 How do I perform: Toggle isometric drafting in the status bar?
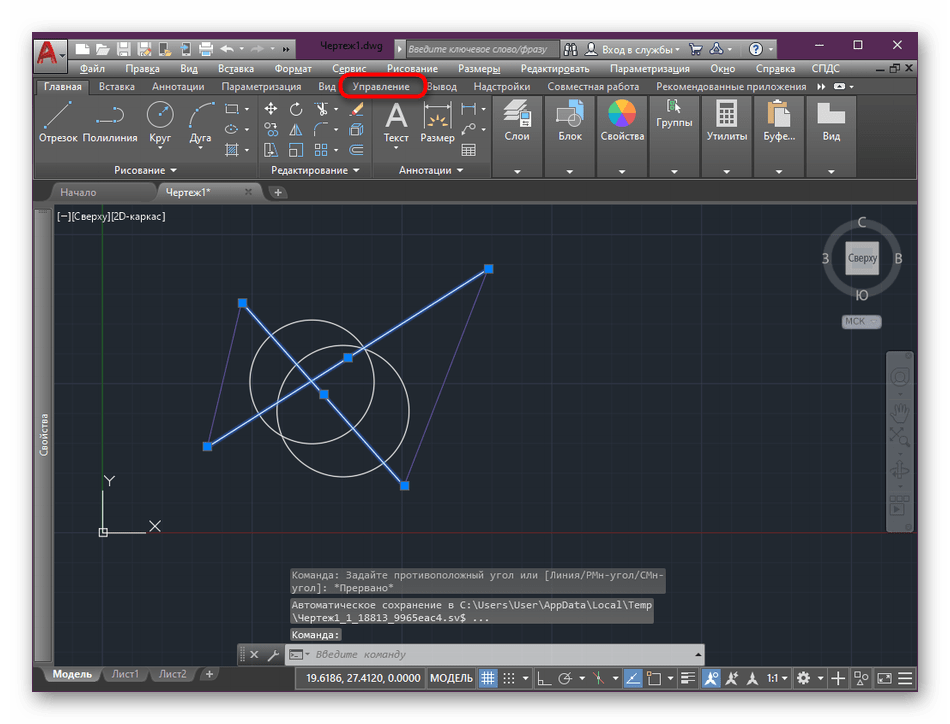coord(599,679)
